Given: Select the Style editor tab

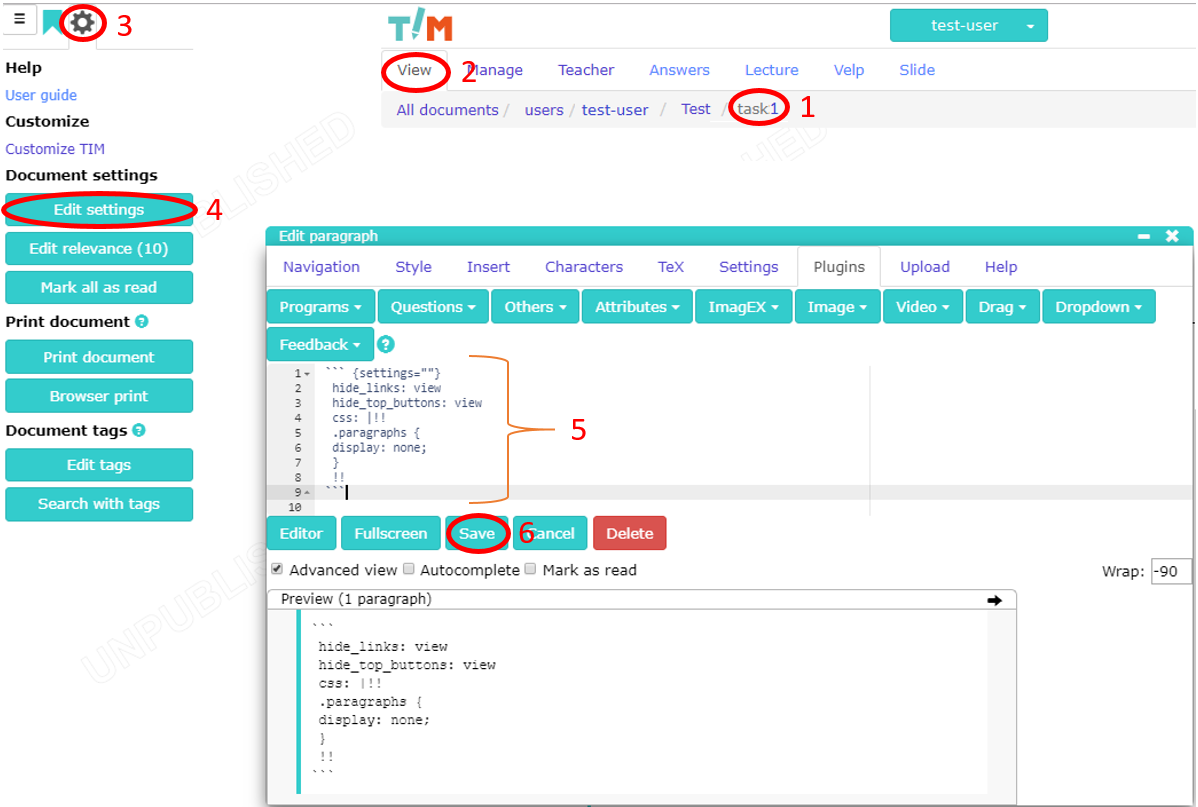Looking at the screenshot, I should coord(413,267).
